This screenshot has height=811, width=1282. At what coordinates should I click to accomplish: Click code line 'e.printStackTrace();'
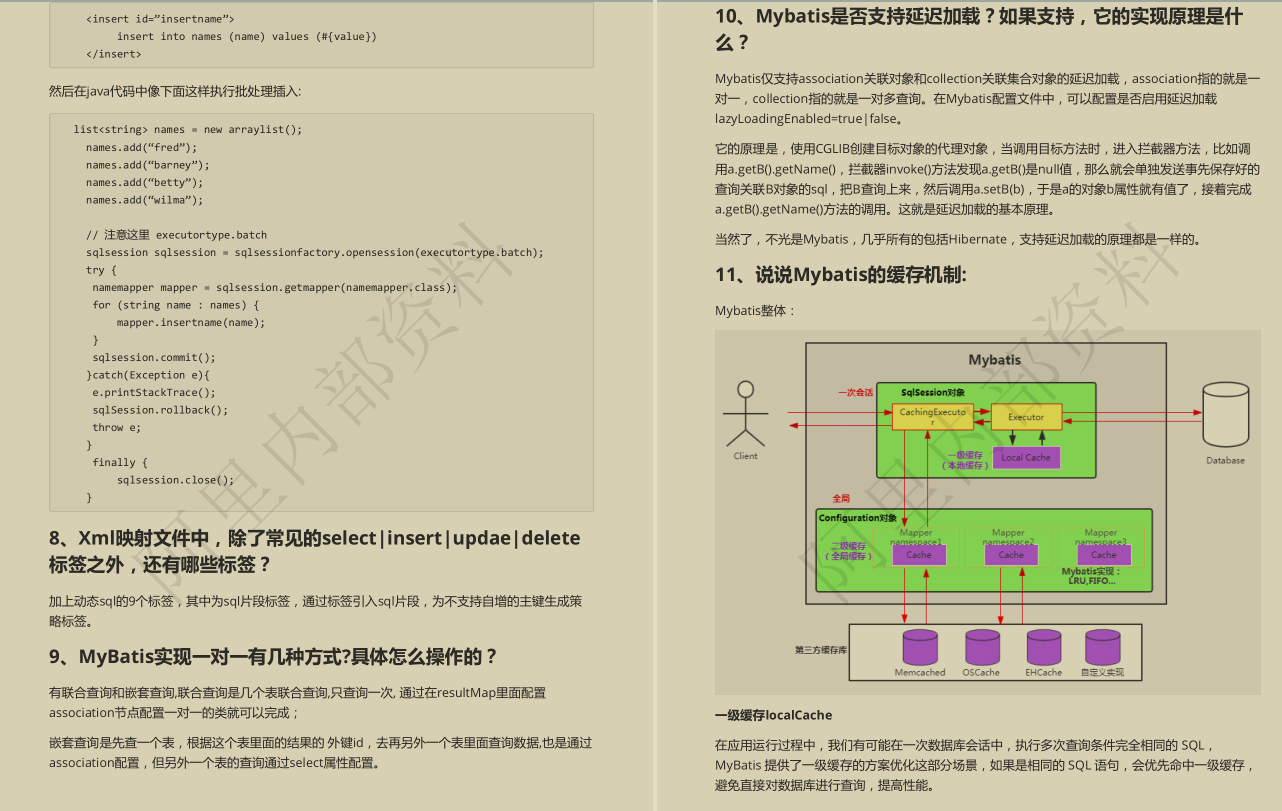point(154,392)
